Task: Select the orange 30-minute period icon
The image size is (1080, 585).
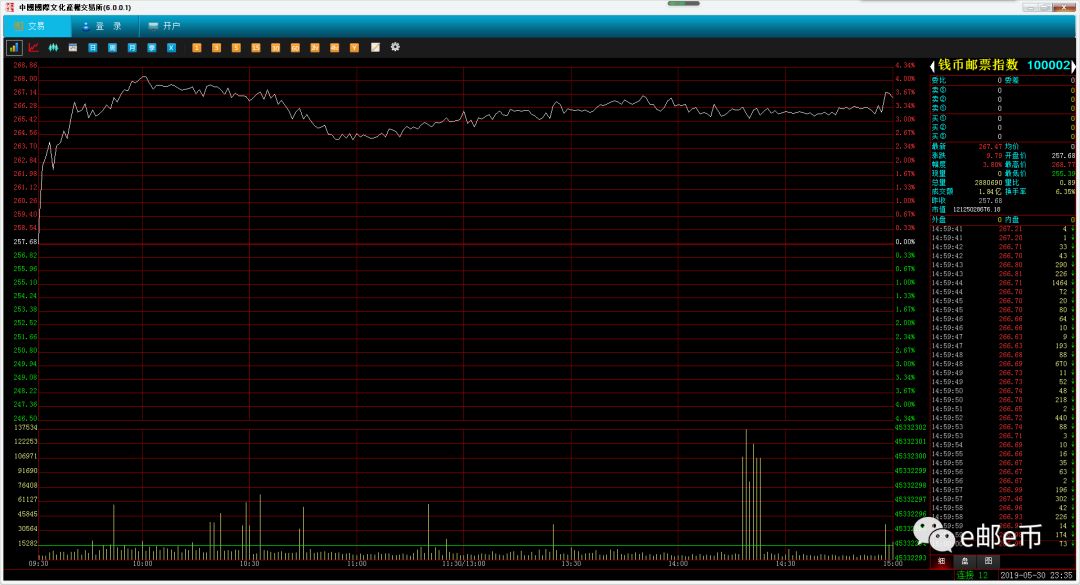Action: (276, 48)
